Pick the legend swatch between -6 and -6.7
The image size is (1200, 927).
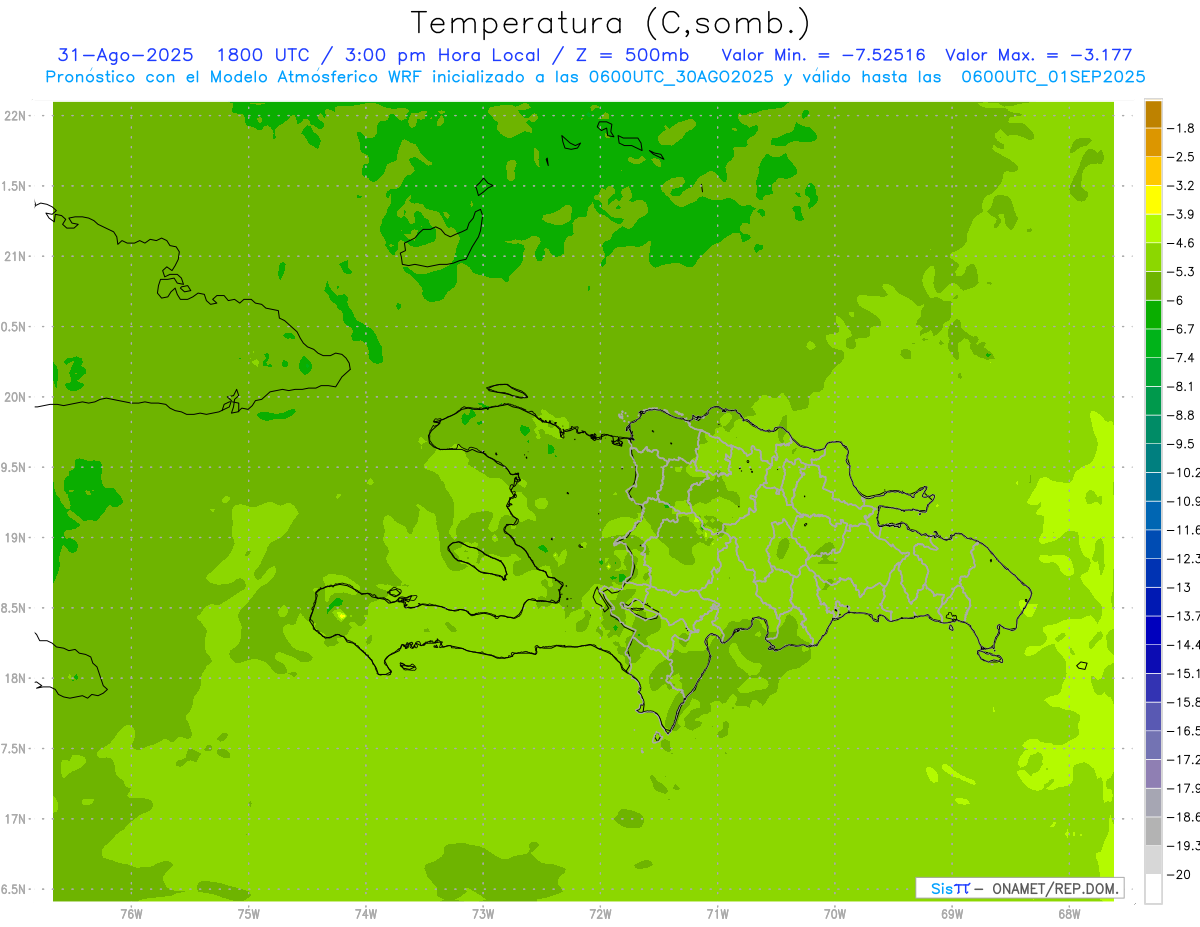[1153, 314]
